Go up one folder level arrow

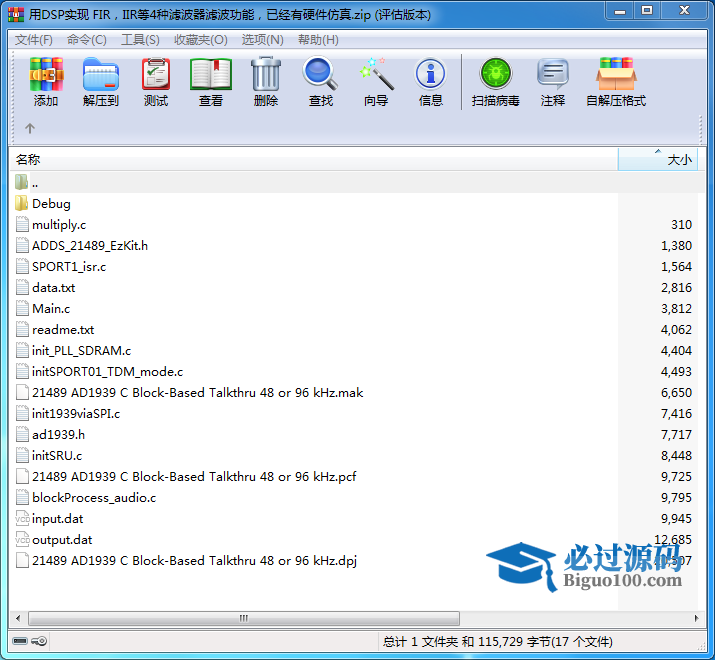(30, 128)
